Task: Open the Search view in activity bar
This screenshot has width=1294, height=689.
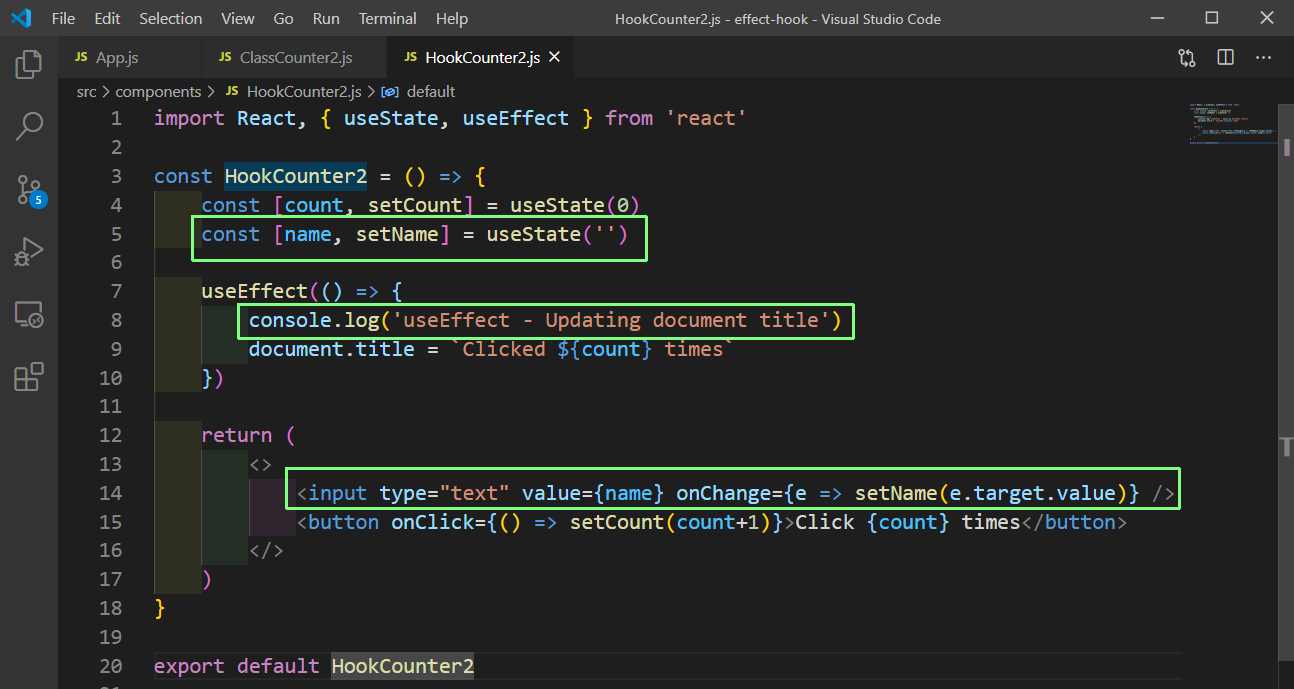Action: (29, 127)
